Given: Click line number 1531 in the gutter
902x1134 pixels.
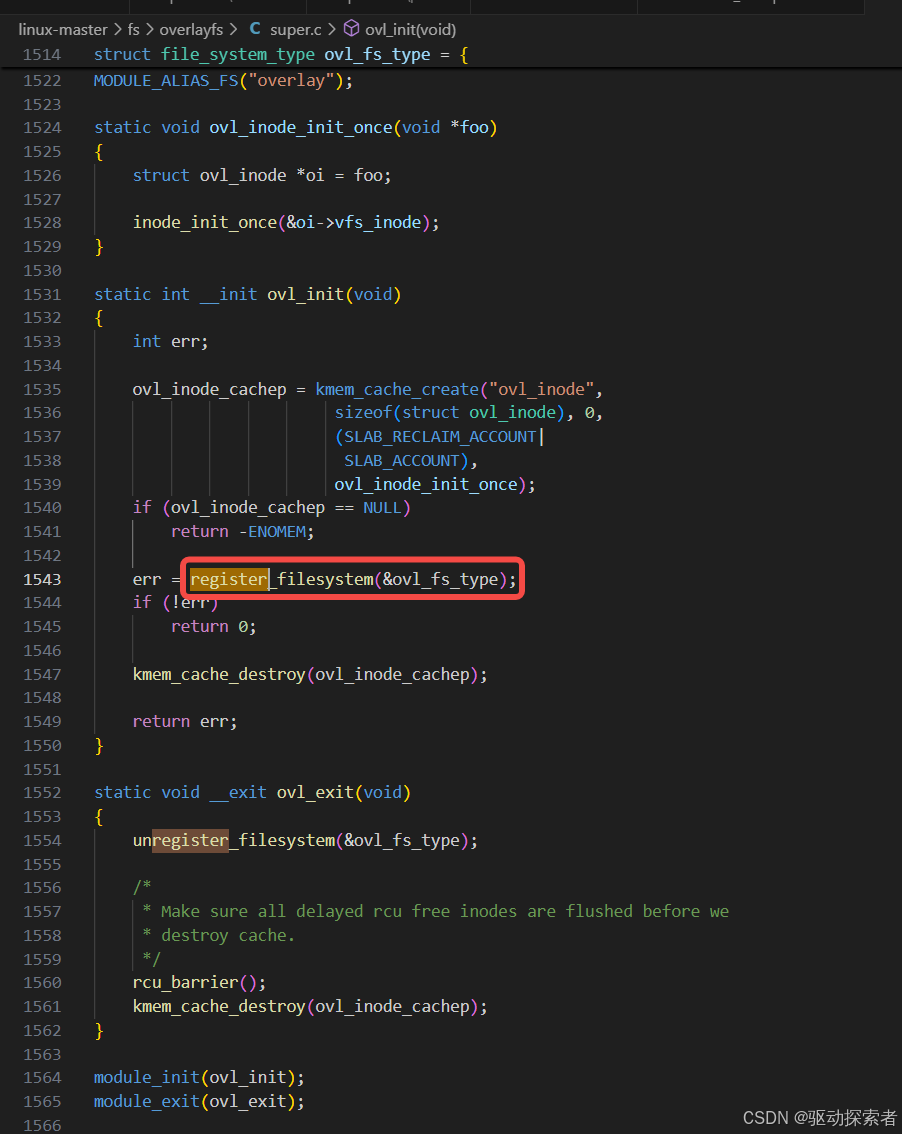Looking at the screenshot, I should pos(42,294).
